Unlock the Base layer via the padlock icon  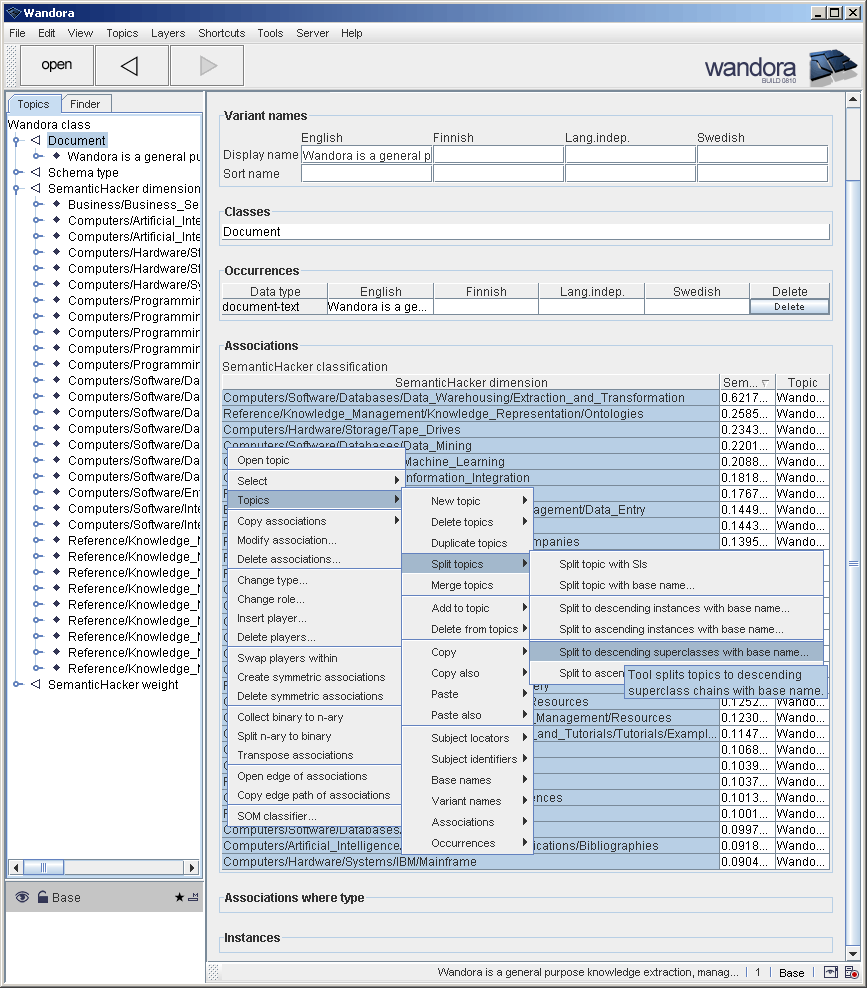[41, 897]
